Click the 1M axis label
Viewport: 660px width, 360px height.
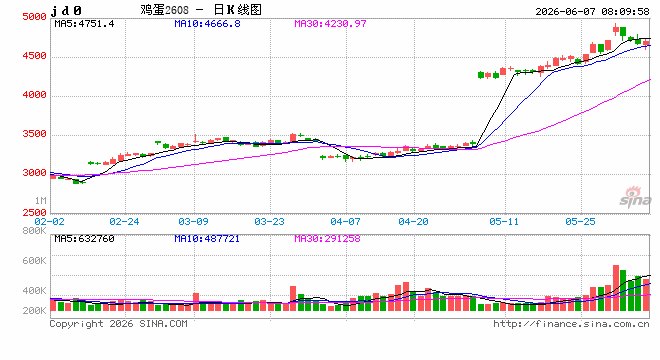pyautogui.click(x=40, y=200)
